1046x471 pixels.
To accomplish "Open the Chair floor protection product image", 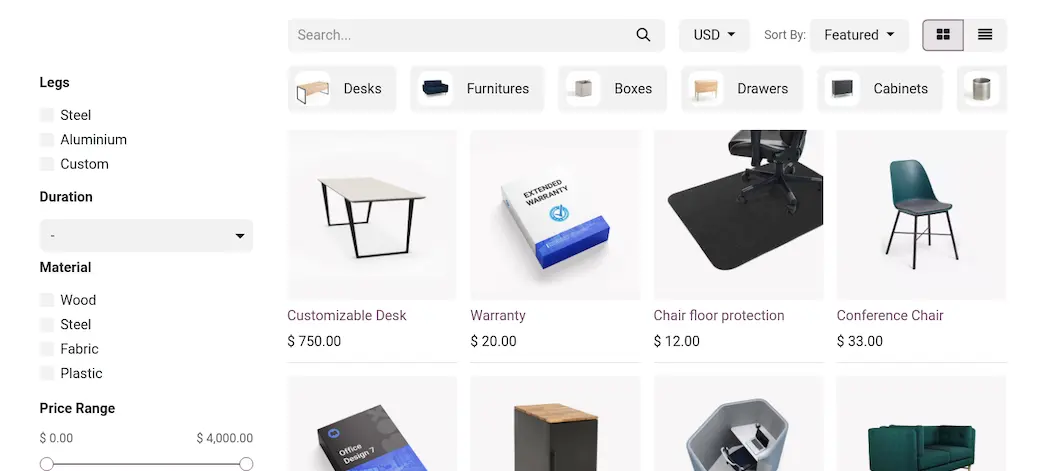I will point(738,215).
